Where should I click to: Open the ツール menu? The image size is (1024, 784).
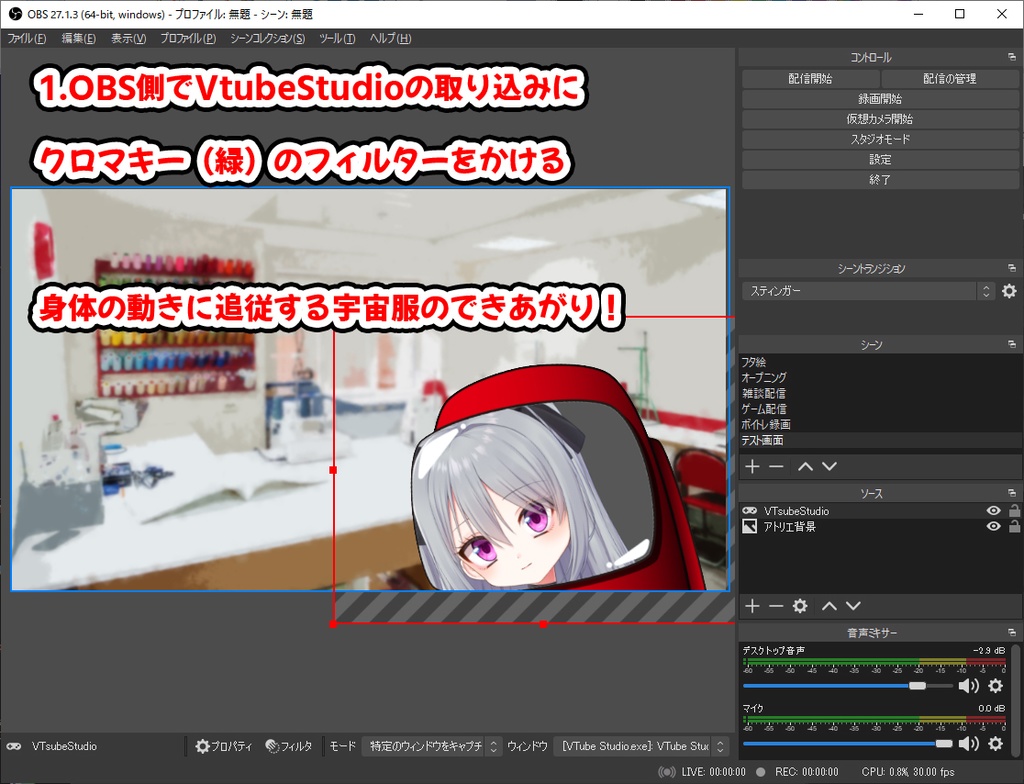coord(337,39)
